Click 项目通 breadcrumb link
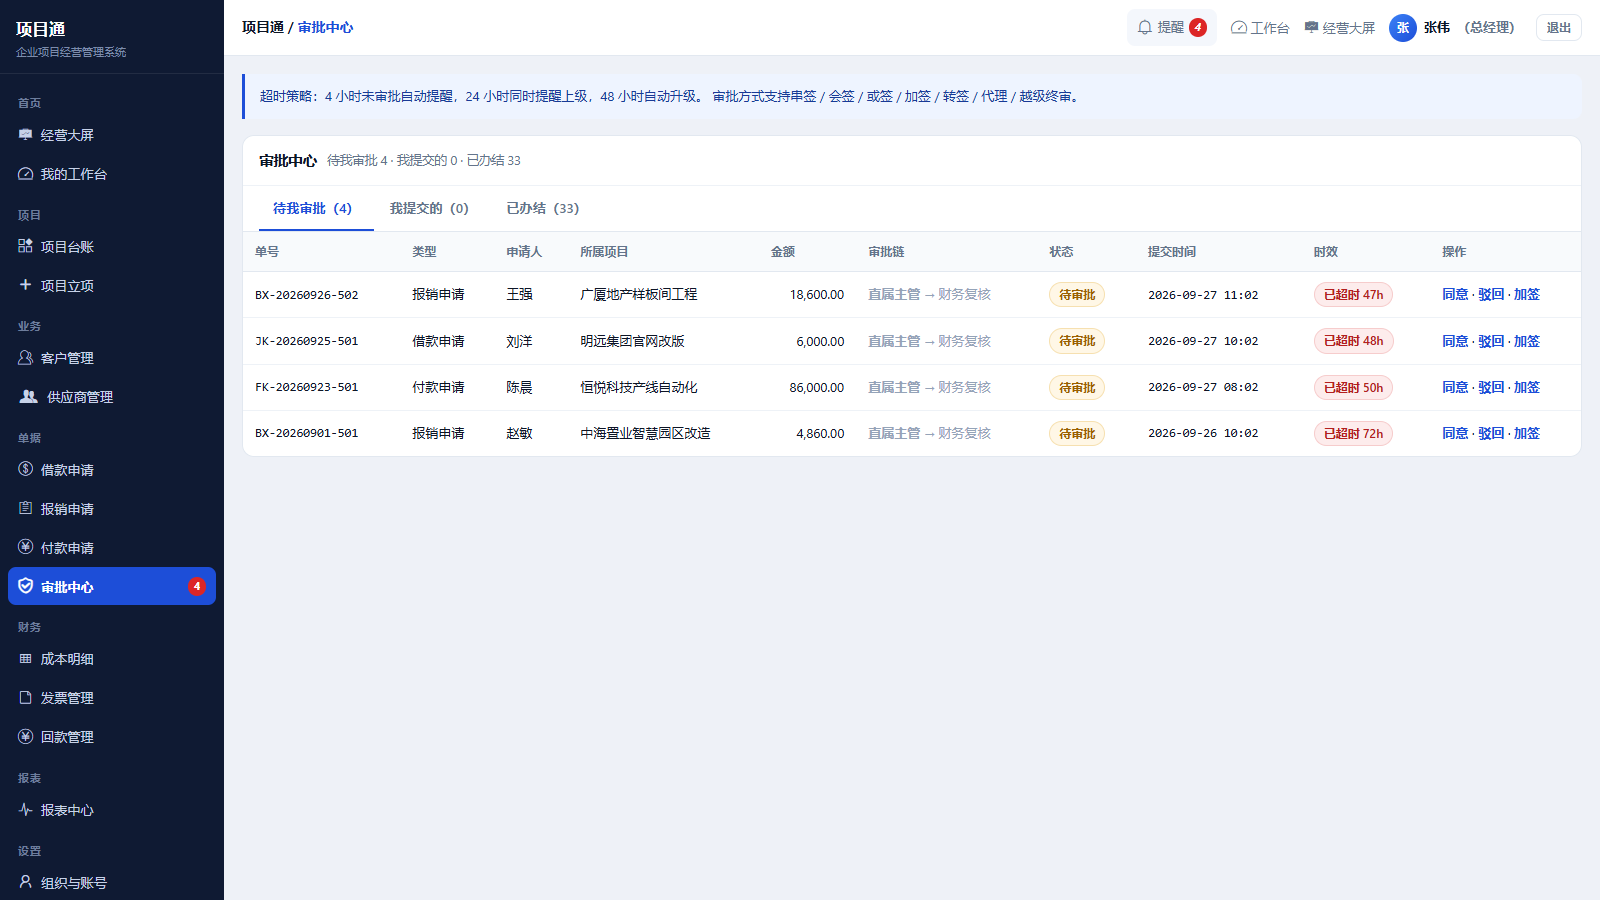This screenshot has height=900, width=1600. point(263,28)
